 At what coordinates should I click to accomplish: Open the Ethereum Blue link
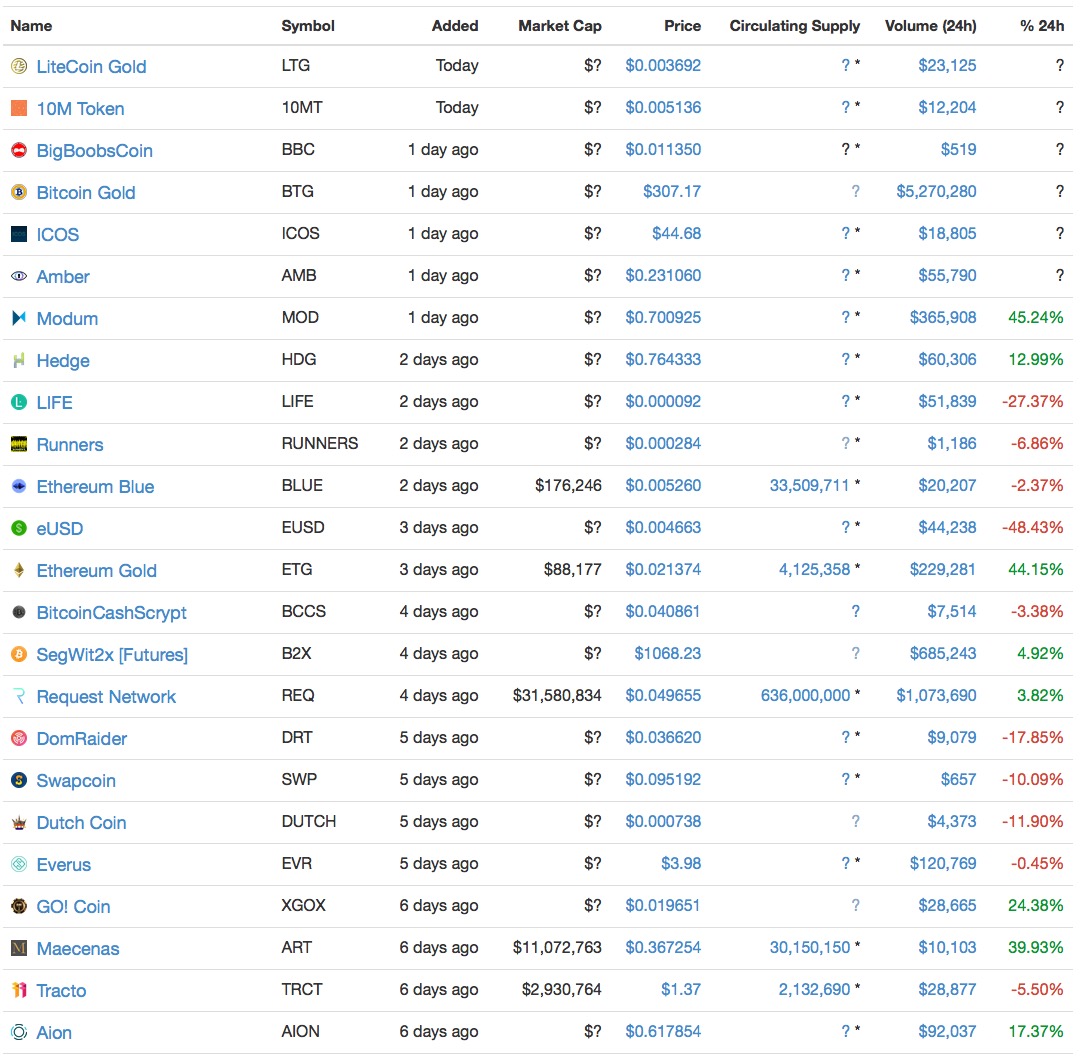point(95,487)
